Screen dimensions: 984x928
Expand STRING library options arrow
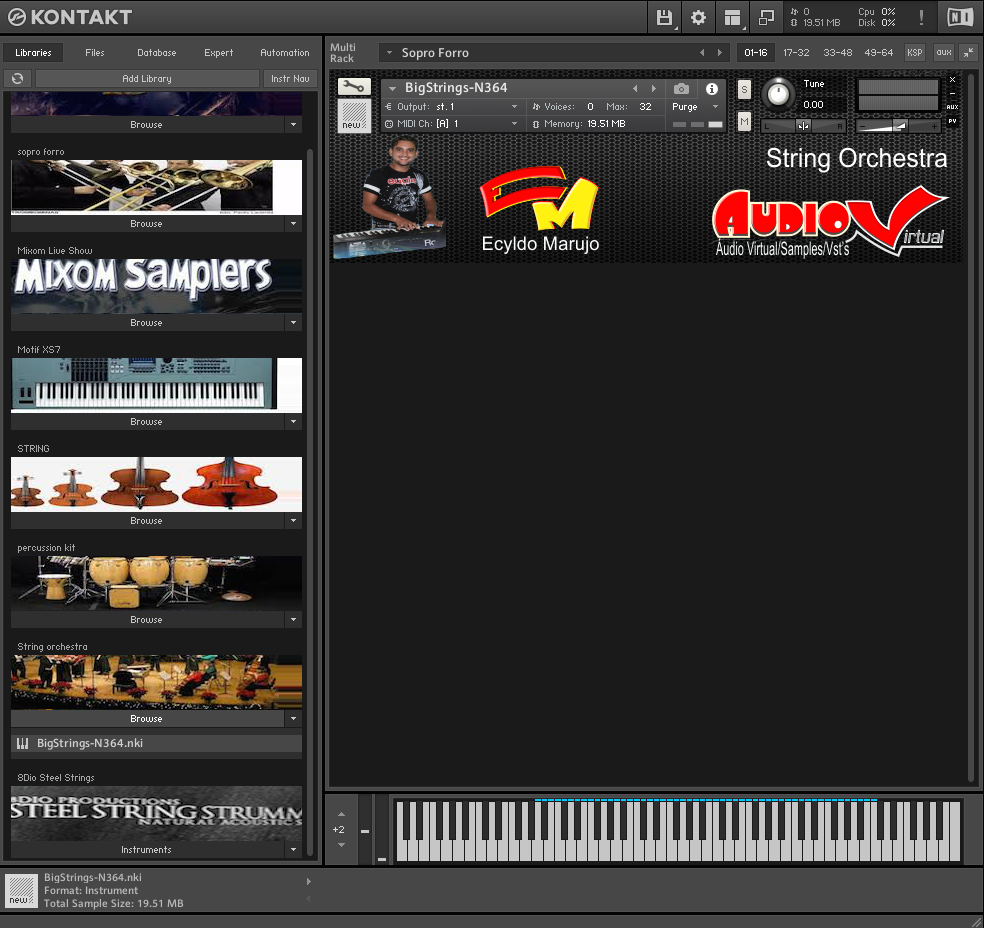click(293, 521)
